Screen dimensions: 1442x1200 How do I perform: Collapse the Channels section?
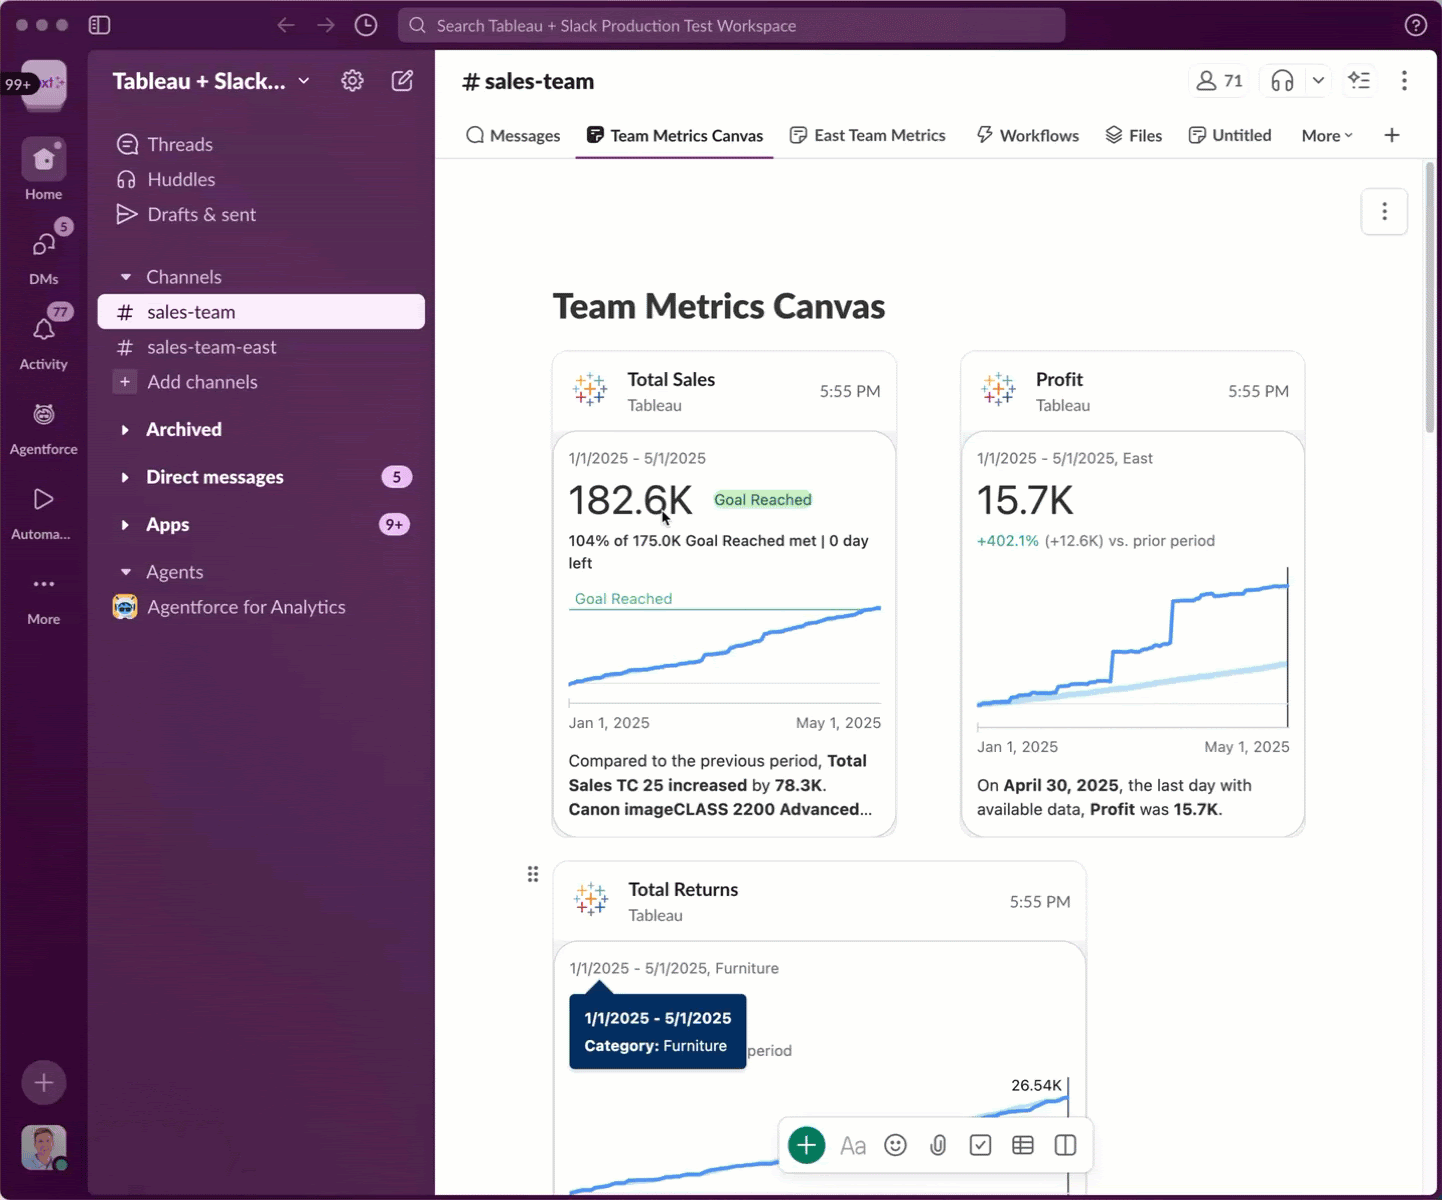point(125,277)
